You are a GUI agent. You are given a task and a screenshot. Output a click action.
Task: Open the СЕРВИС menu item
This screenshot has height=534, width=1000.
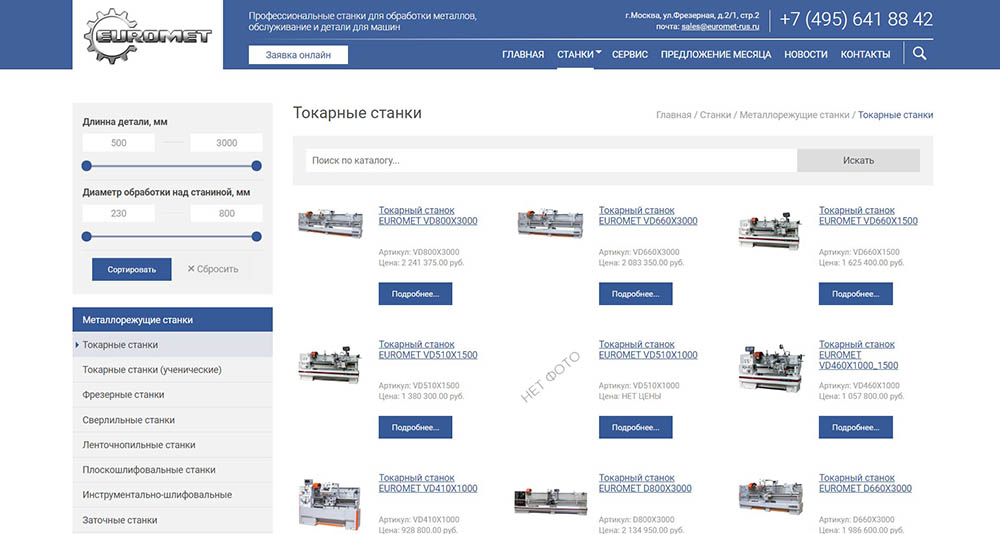[629, 55]
